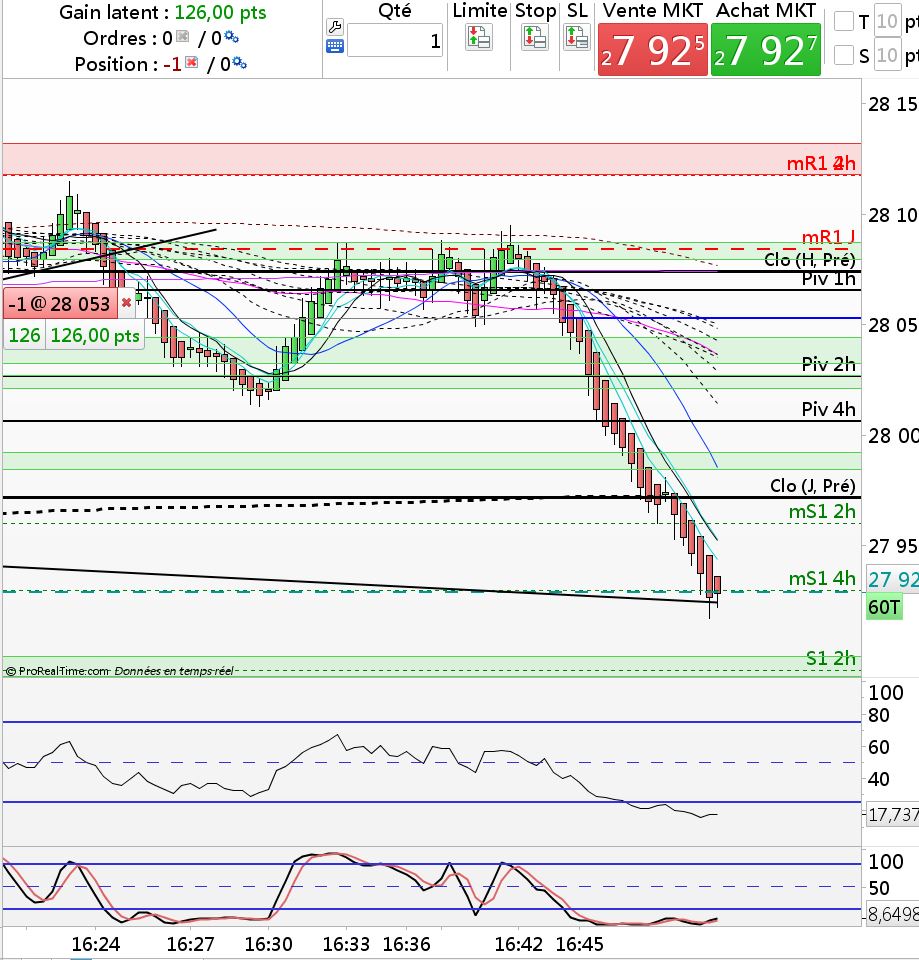Place an SL order using its icon

[577, 37]
